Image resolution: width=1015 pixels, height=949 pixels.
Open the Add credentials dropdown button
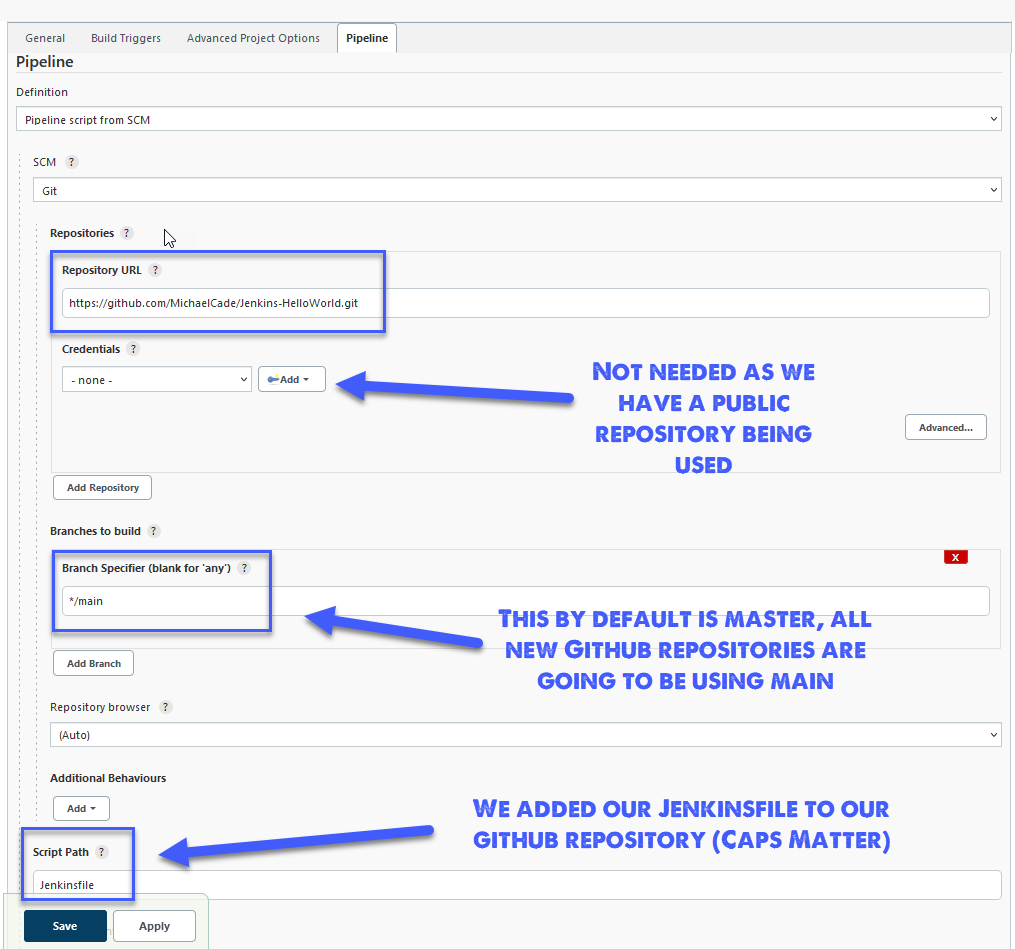(x=291, y=380)
